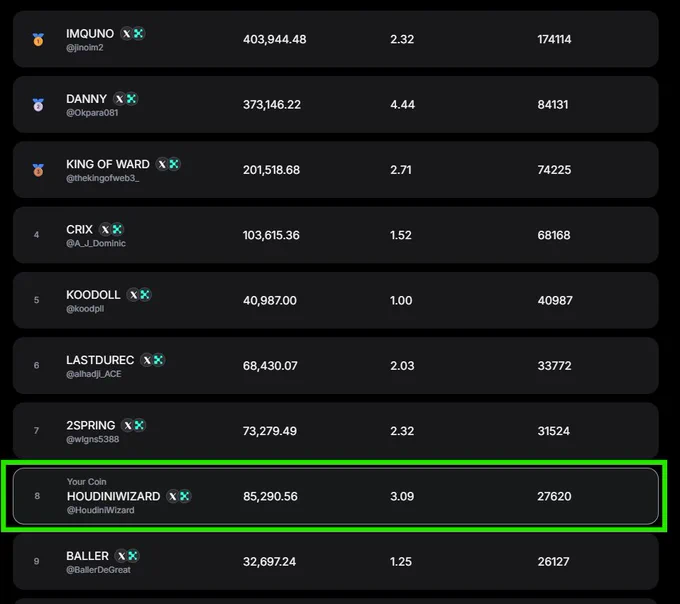Select the KOODOLL coin name
680x604 pixels.
click(93, 295)
